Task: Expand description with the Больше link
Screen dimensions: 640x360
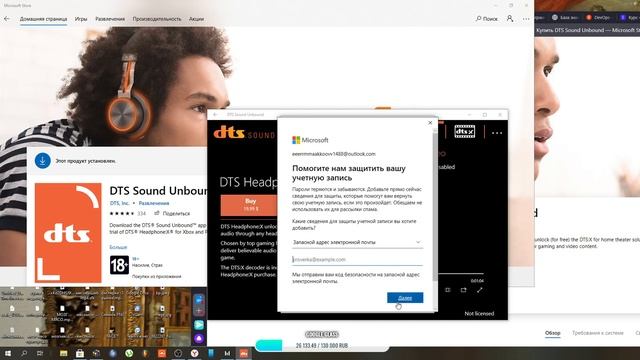Action: click(x=118, y=247)
